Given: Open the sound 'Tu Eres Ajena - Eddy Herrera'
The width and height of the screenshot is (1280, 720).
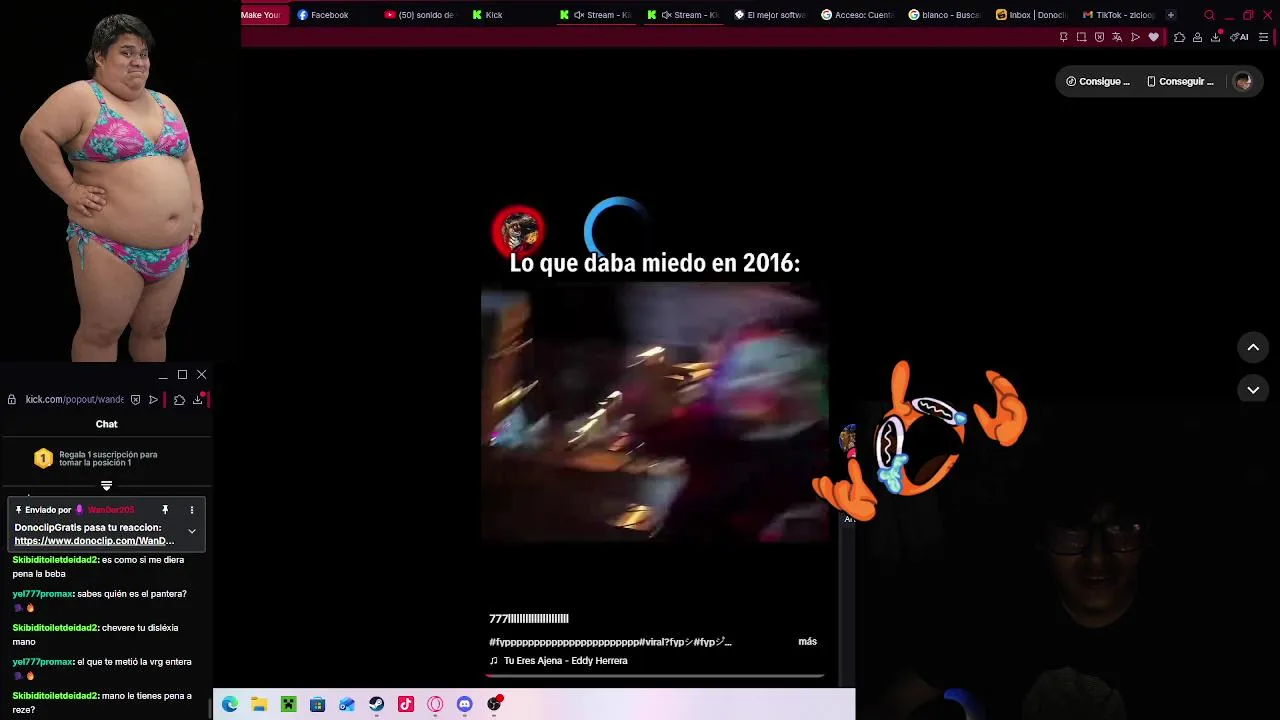Looking at the screenshot, I should click(x=565, y=661).
